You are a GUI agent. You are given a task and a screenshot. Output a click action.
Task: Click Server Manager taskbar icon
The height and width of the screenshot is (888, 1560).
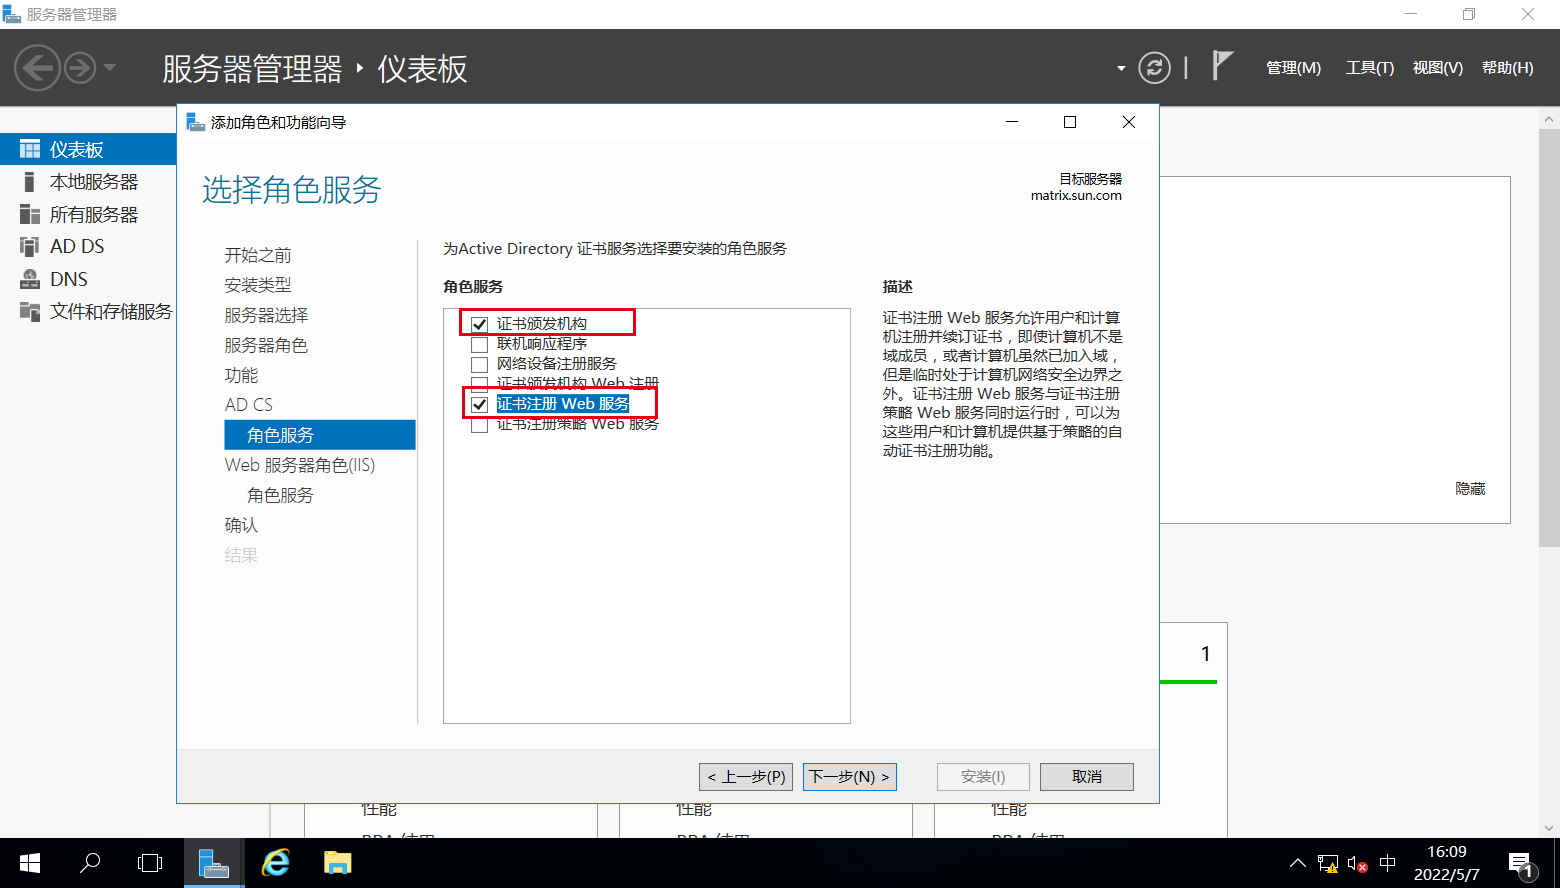point(214,863)
